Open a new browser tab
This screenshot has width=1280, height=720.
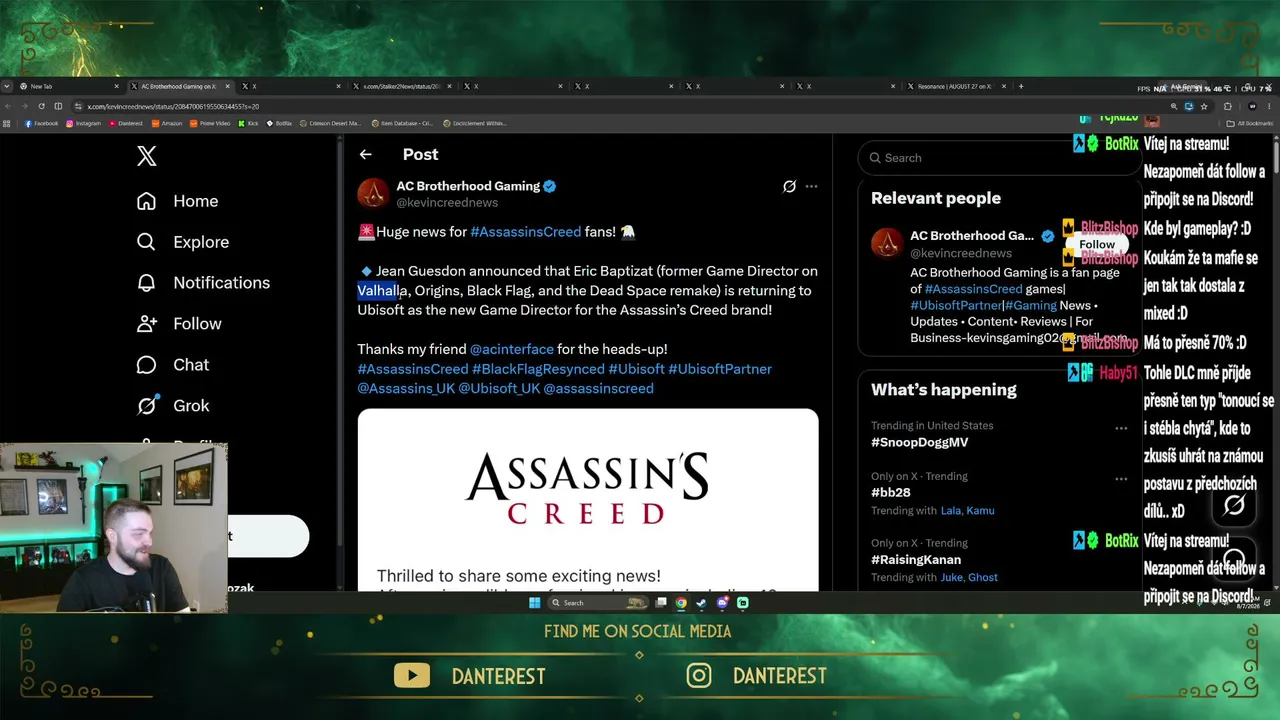click(x=1020, y=87)
